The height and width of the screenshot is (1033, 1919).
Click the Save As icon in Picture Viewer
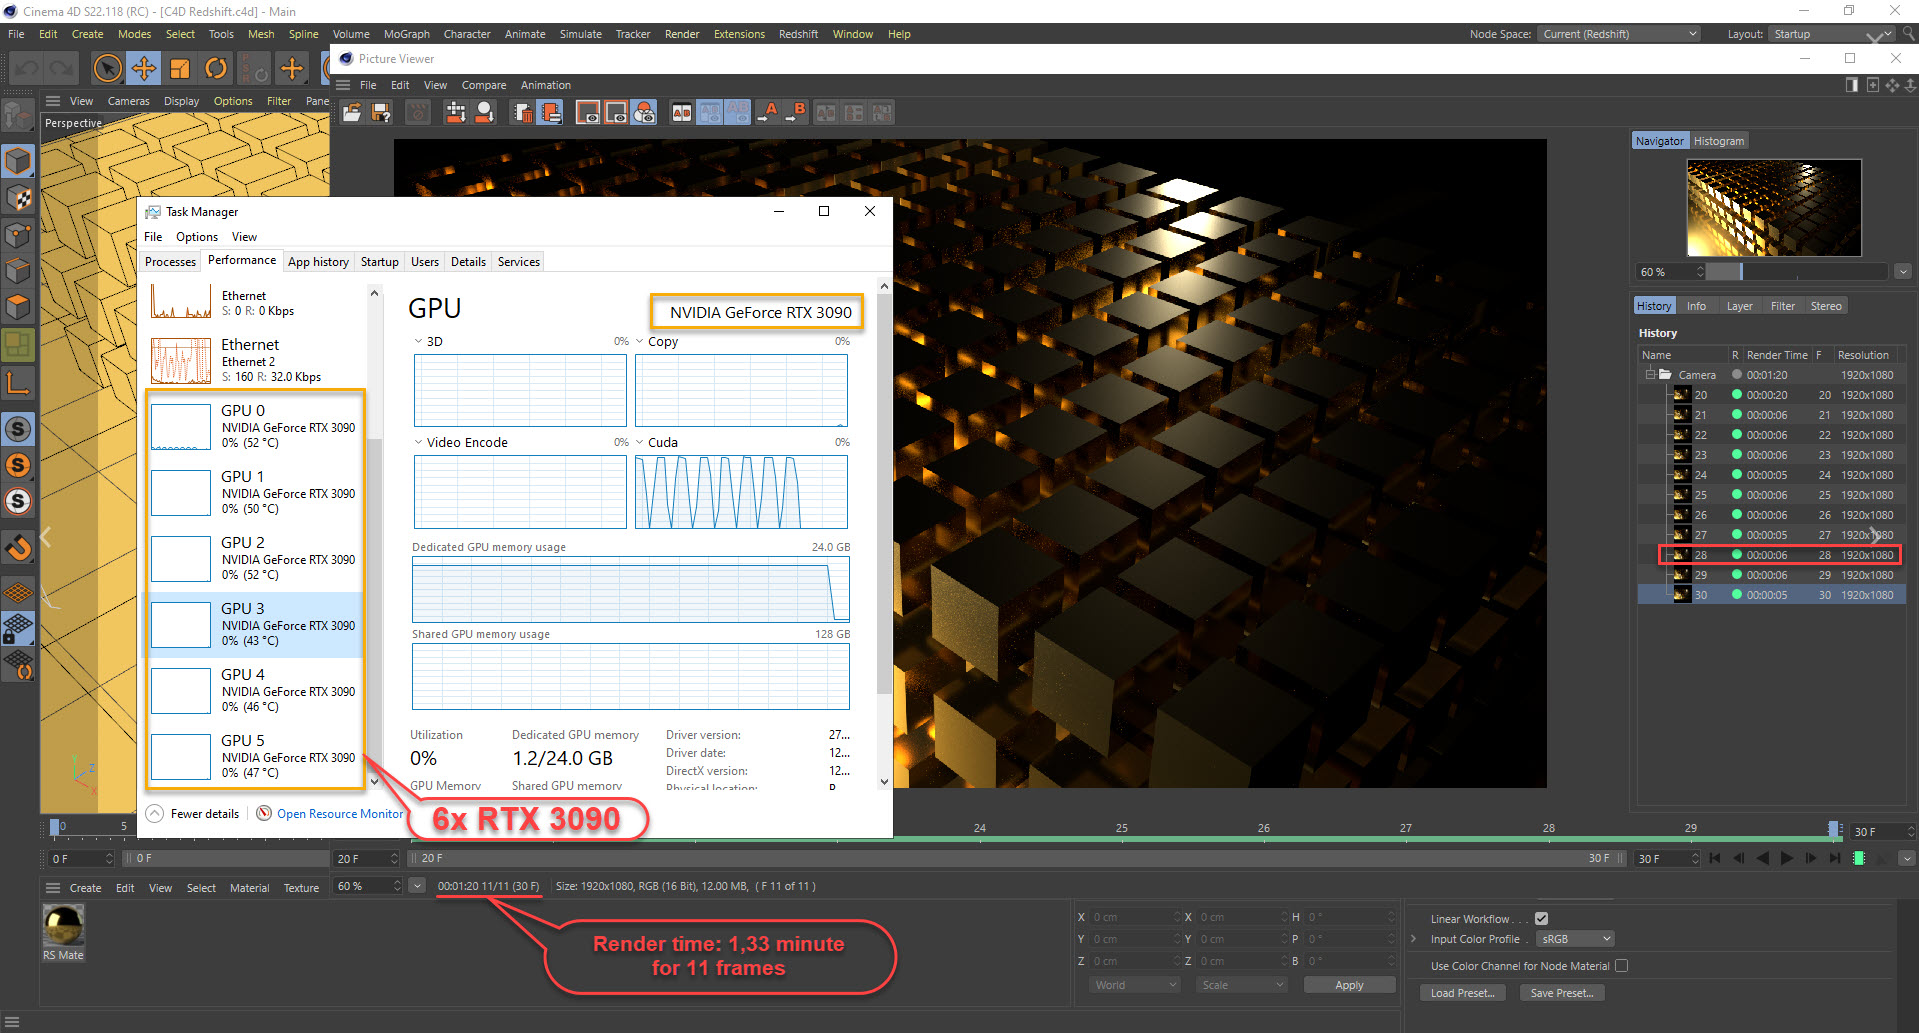click(381, 113)
